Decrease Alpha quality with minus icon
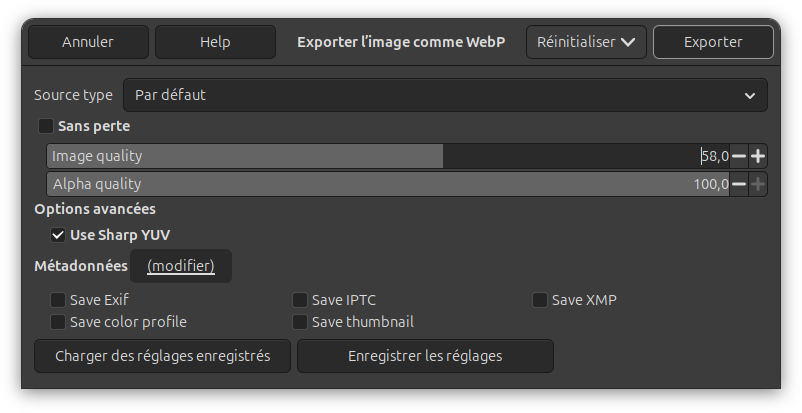802x413 pixels. (739, 184)
